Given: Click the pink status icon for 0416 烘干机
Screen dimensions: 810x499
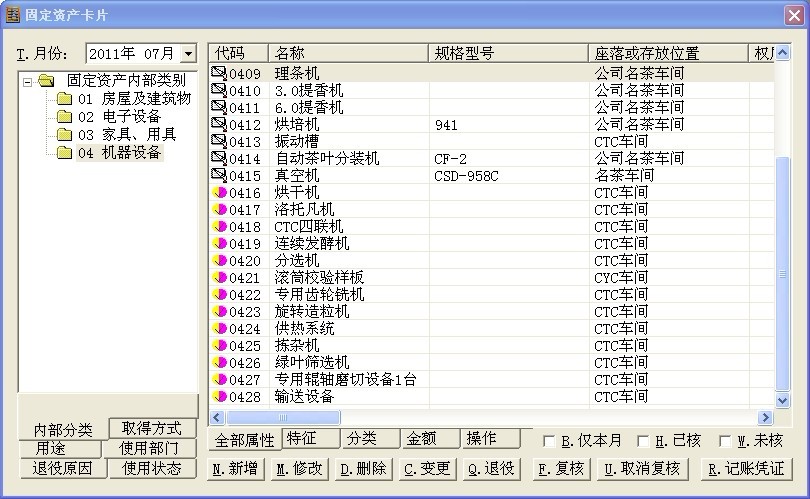Looking at the screenshot, I should click(219, 193).
